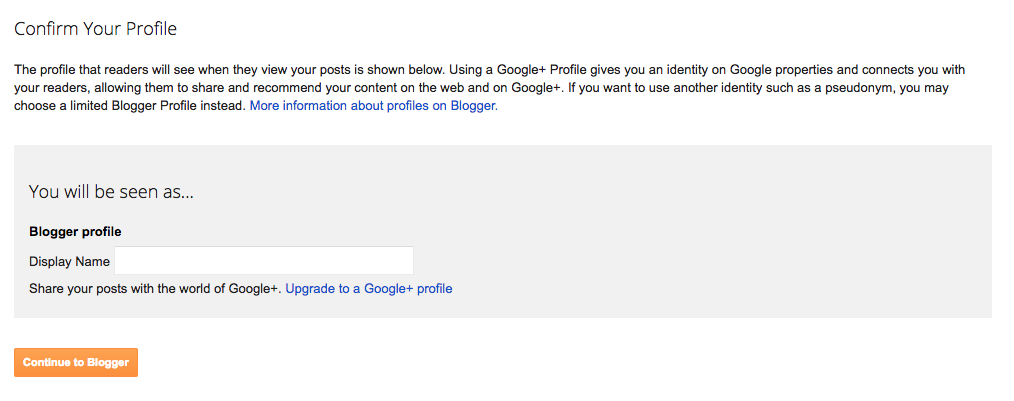Click the "You will be seen as..." heading
The height and width of the screenshot is (401, 1014).
[111, 191]
